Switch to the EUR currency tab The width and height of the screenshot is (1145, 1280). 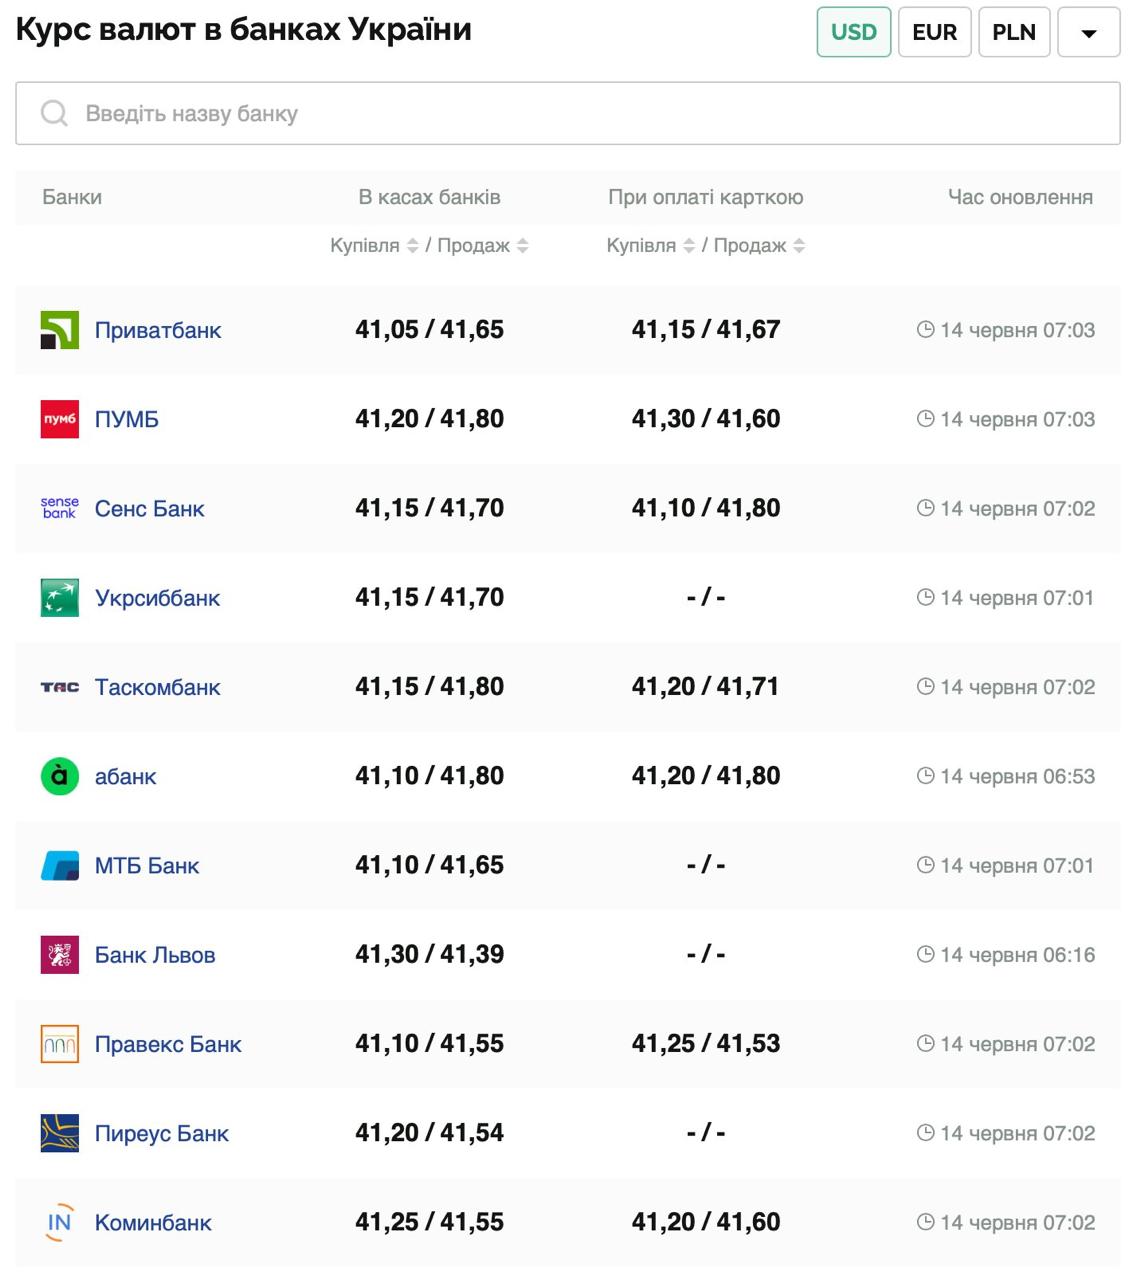934,32
